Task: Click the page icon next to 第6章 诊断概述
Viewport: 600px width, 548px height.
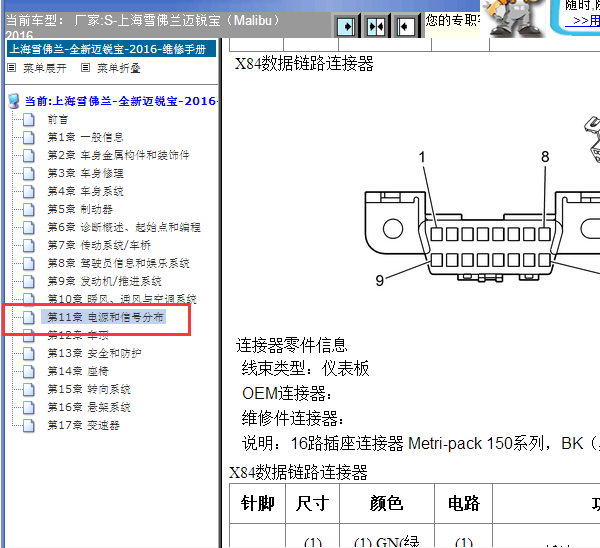Action: (x=29, y=227)
